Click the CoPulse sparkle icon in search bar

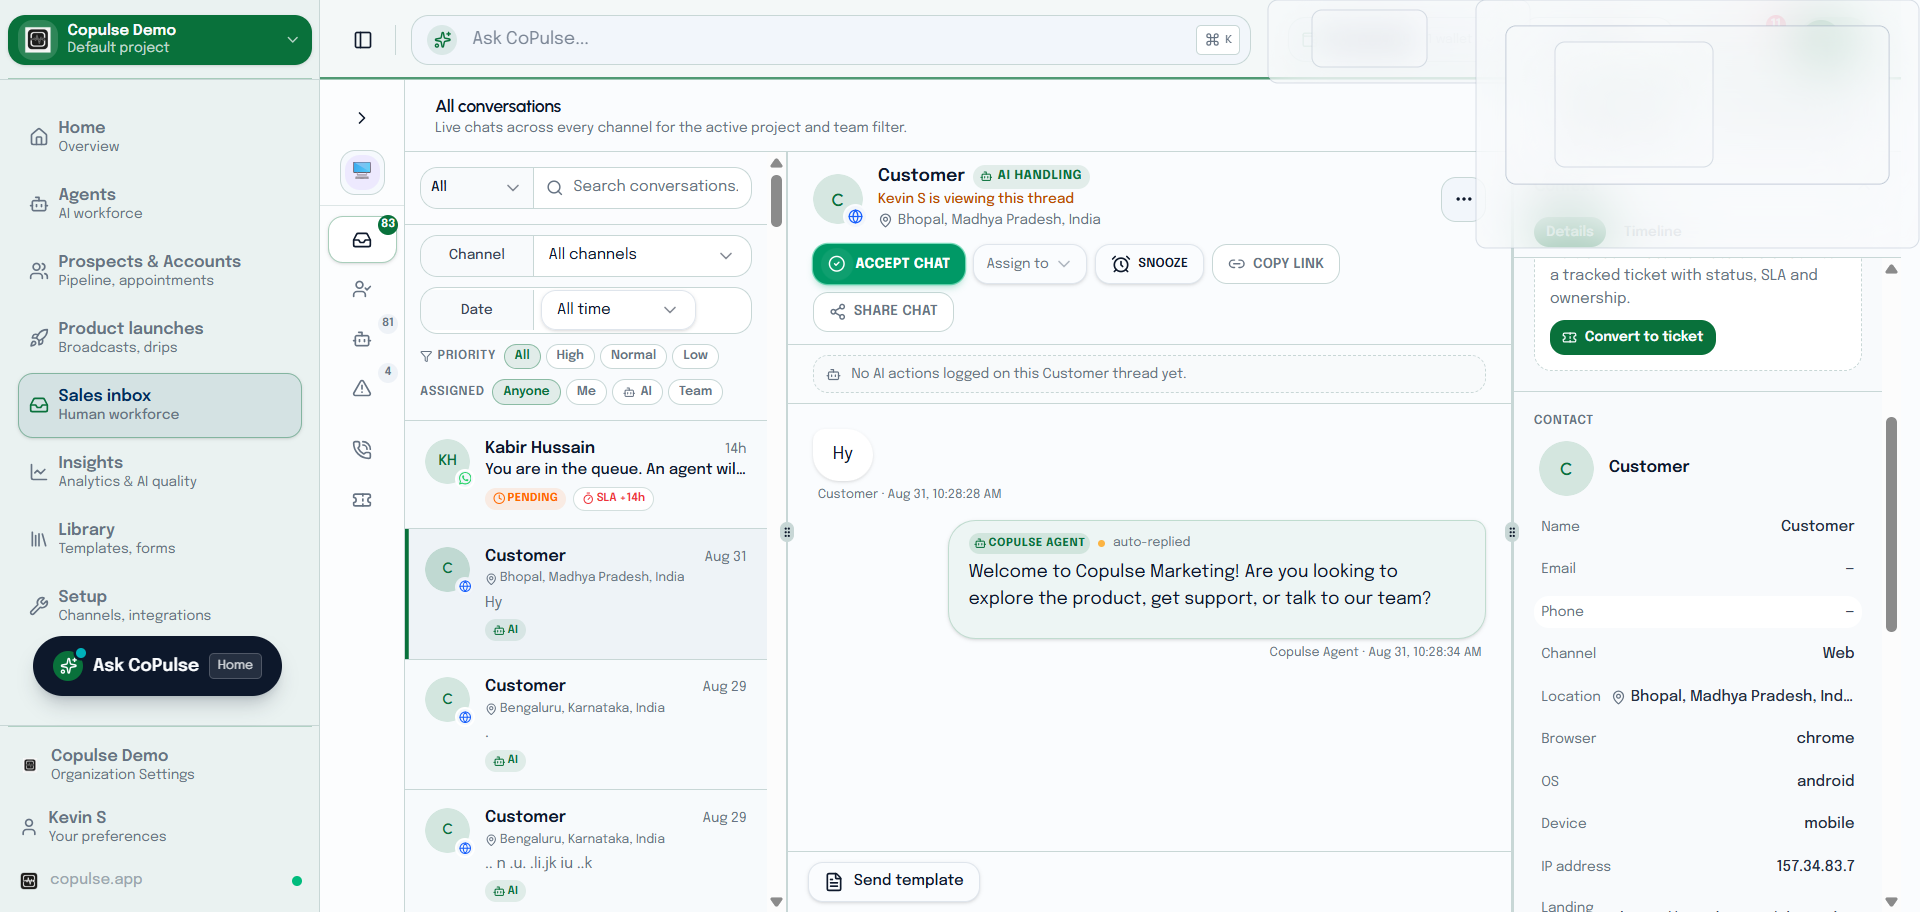(442, 39)
